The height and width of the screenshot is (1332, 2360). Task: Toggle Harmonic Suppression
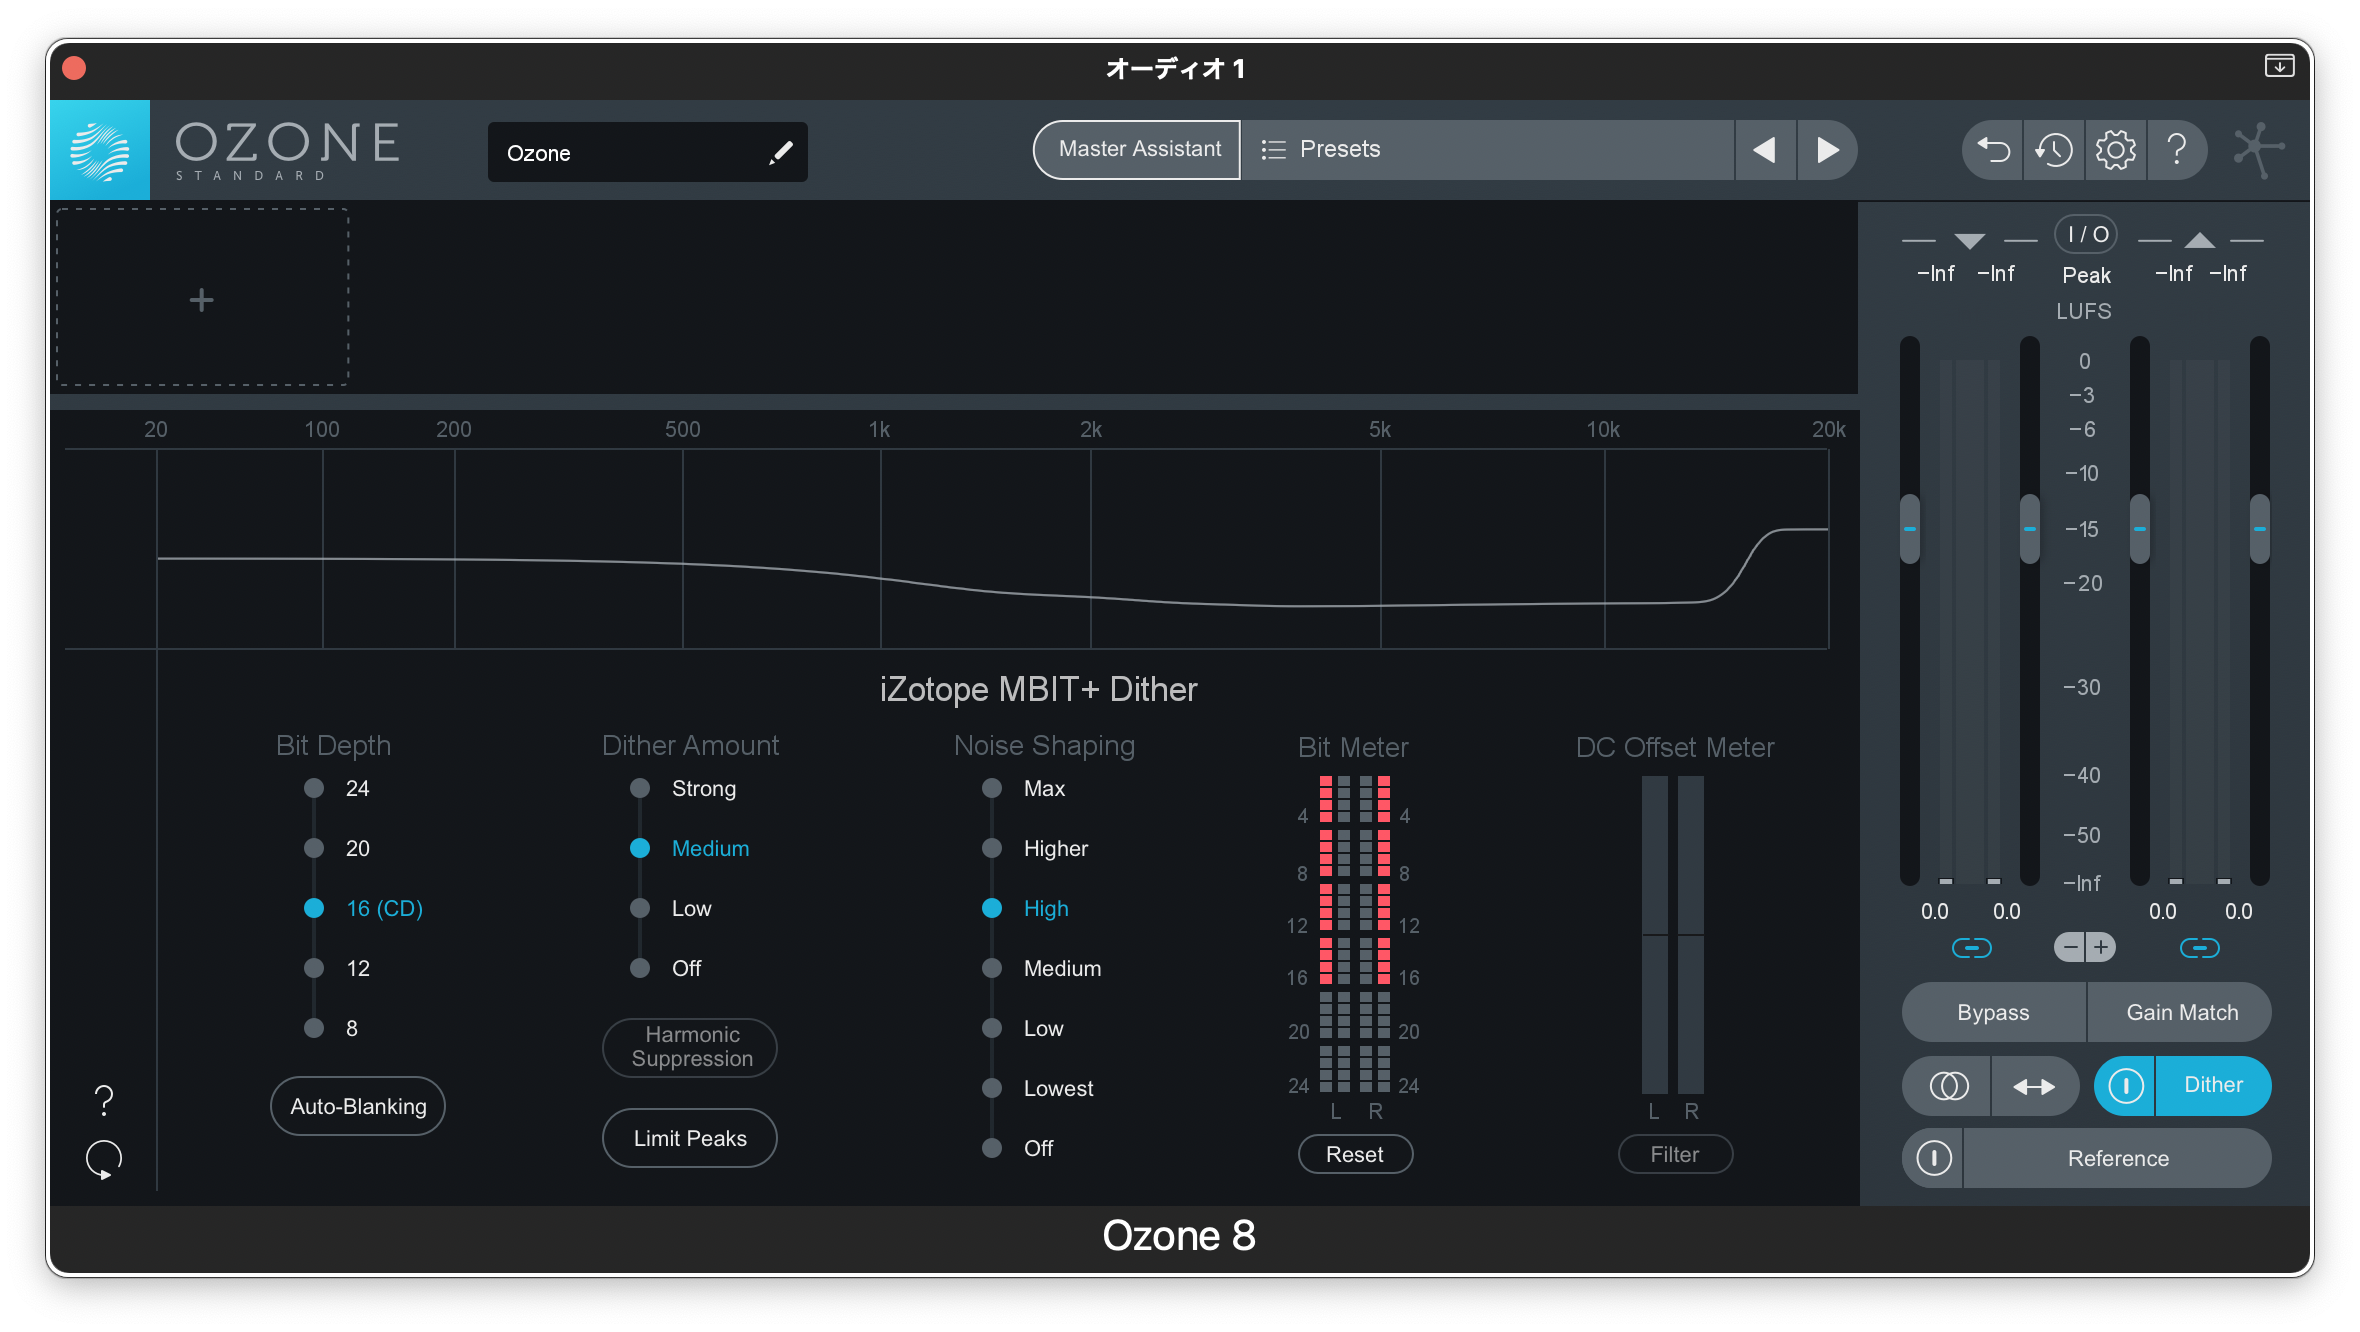tap(690, 1047)
